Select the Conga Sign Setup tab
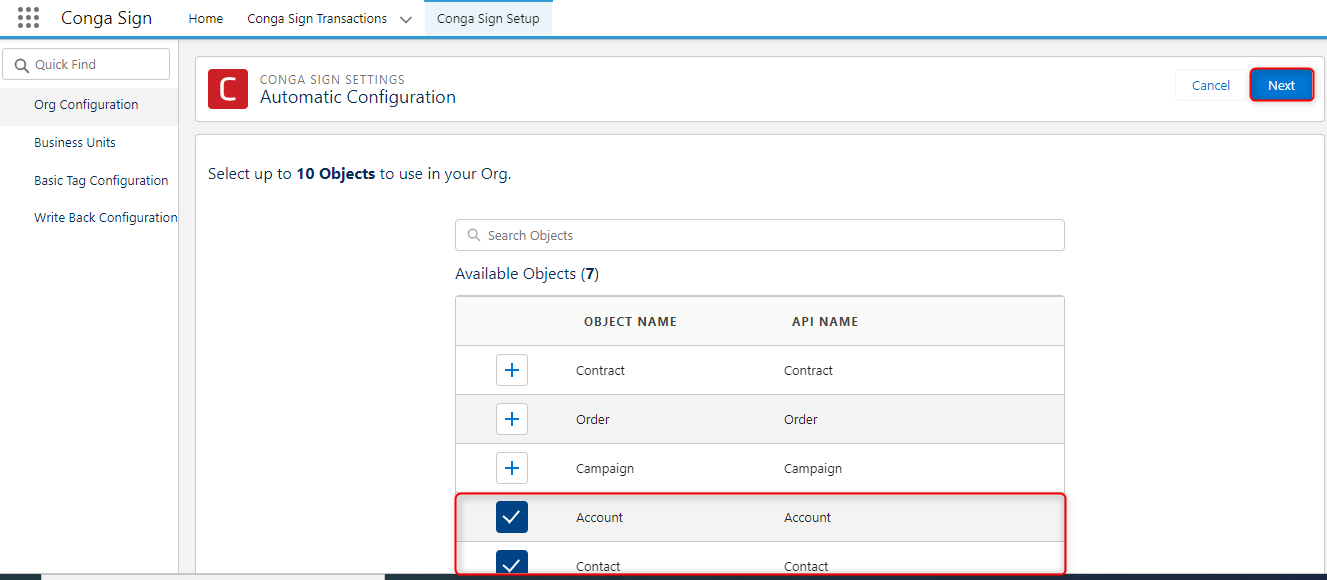The image size is (1327, 580). (x=488, y=18)
